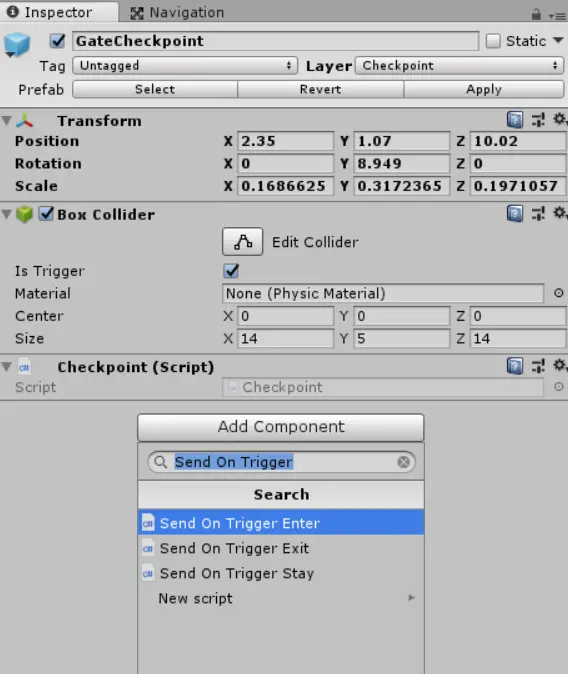The image size is (568, 674).
Task: Click the Search header in component list
Action: [x=281, y=494]
